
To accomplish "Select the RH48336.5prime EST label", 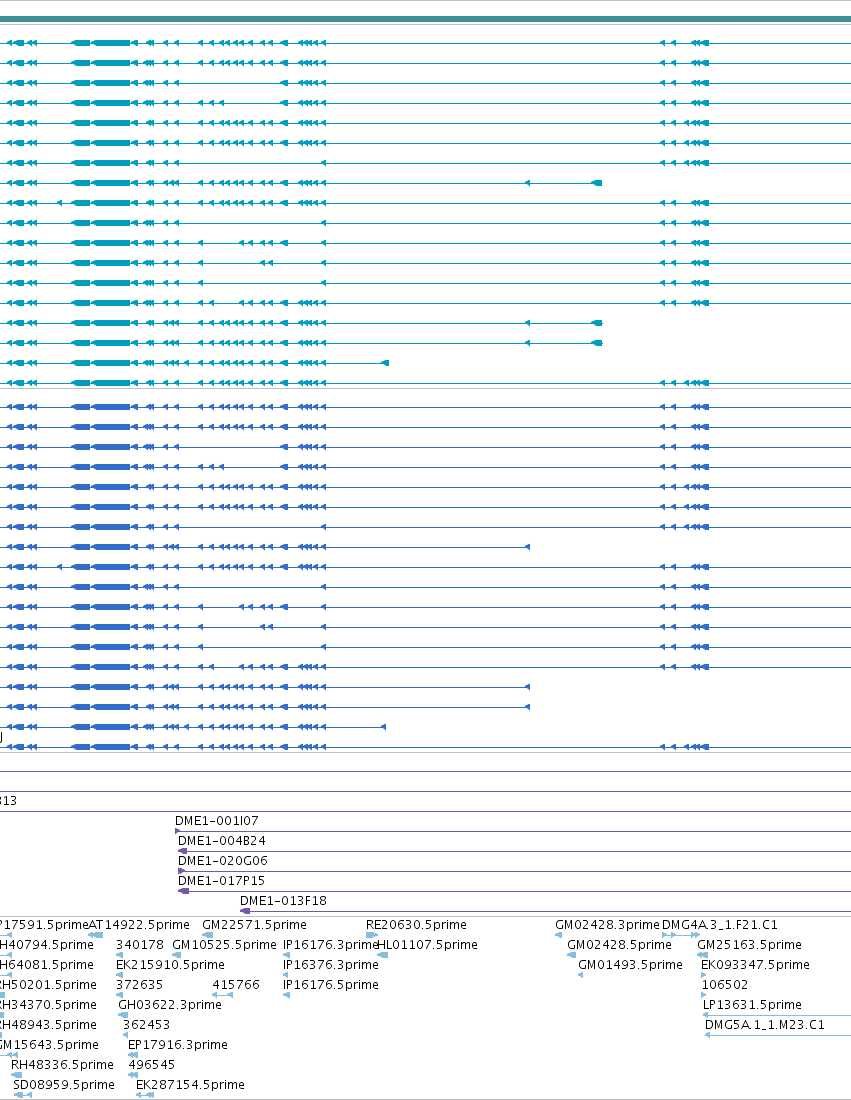I will (x=62, y=1065).
